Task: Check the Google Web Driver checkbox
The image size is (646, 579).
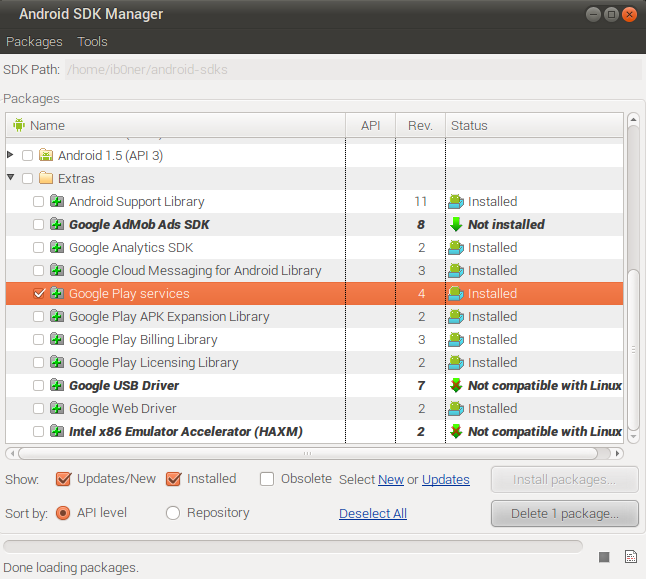Action: (x=38, y=408)
